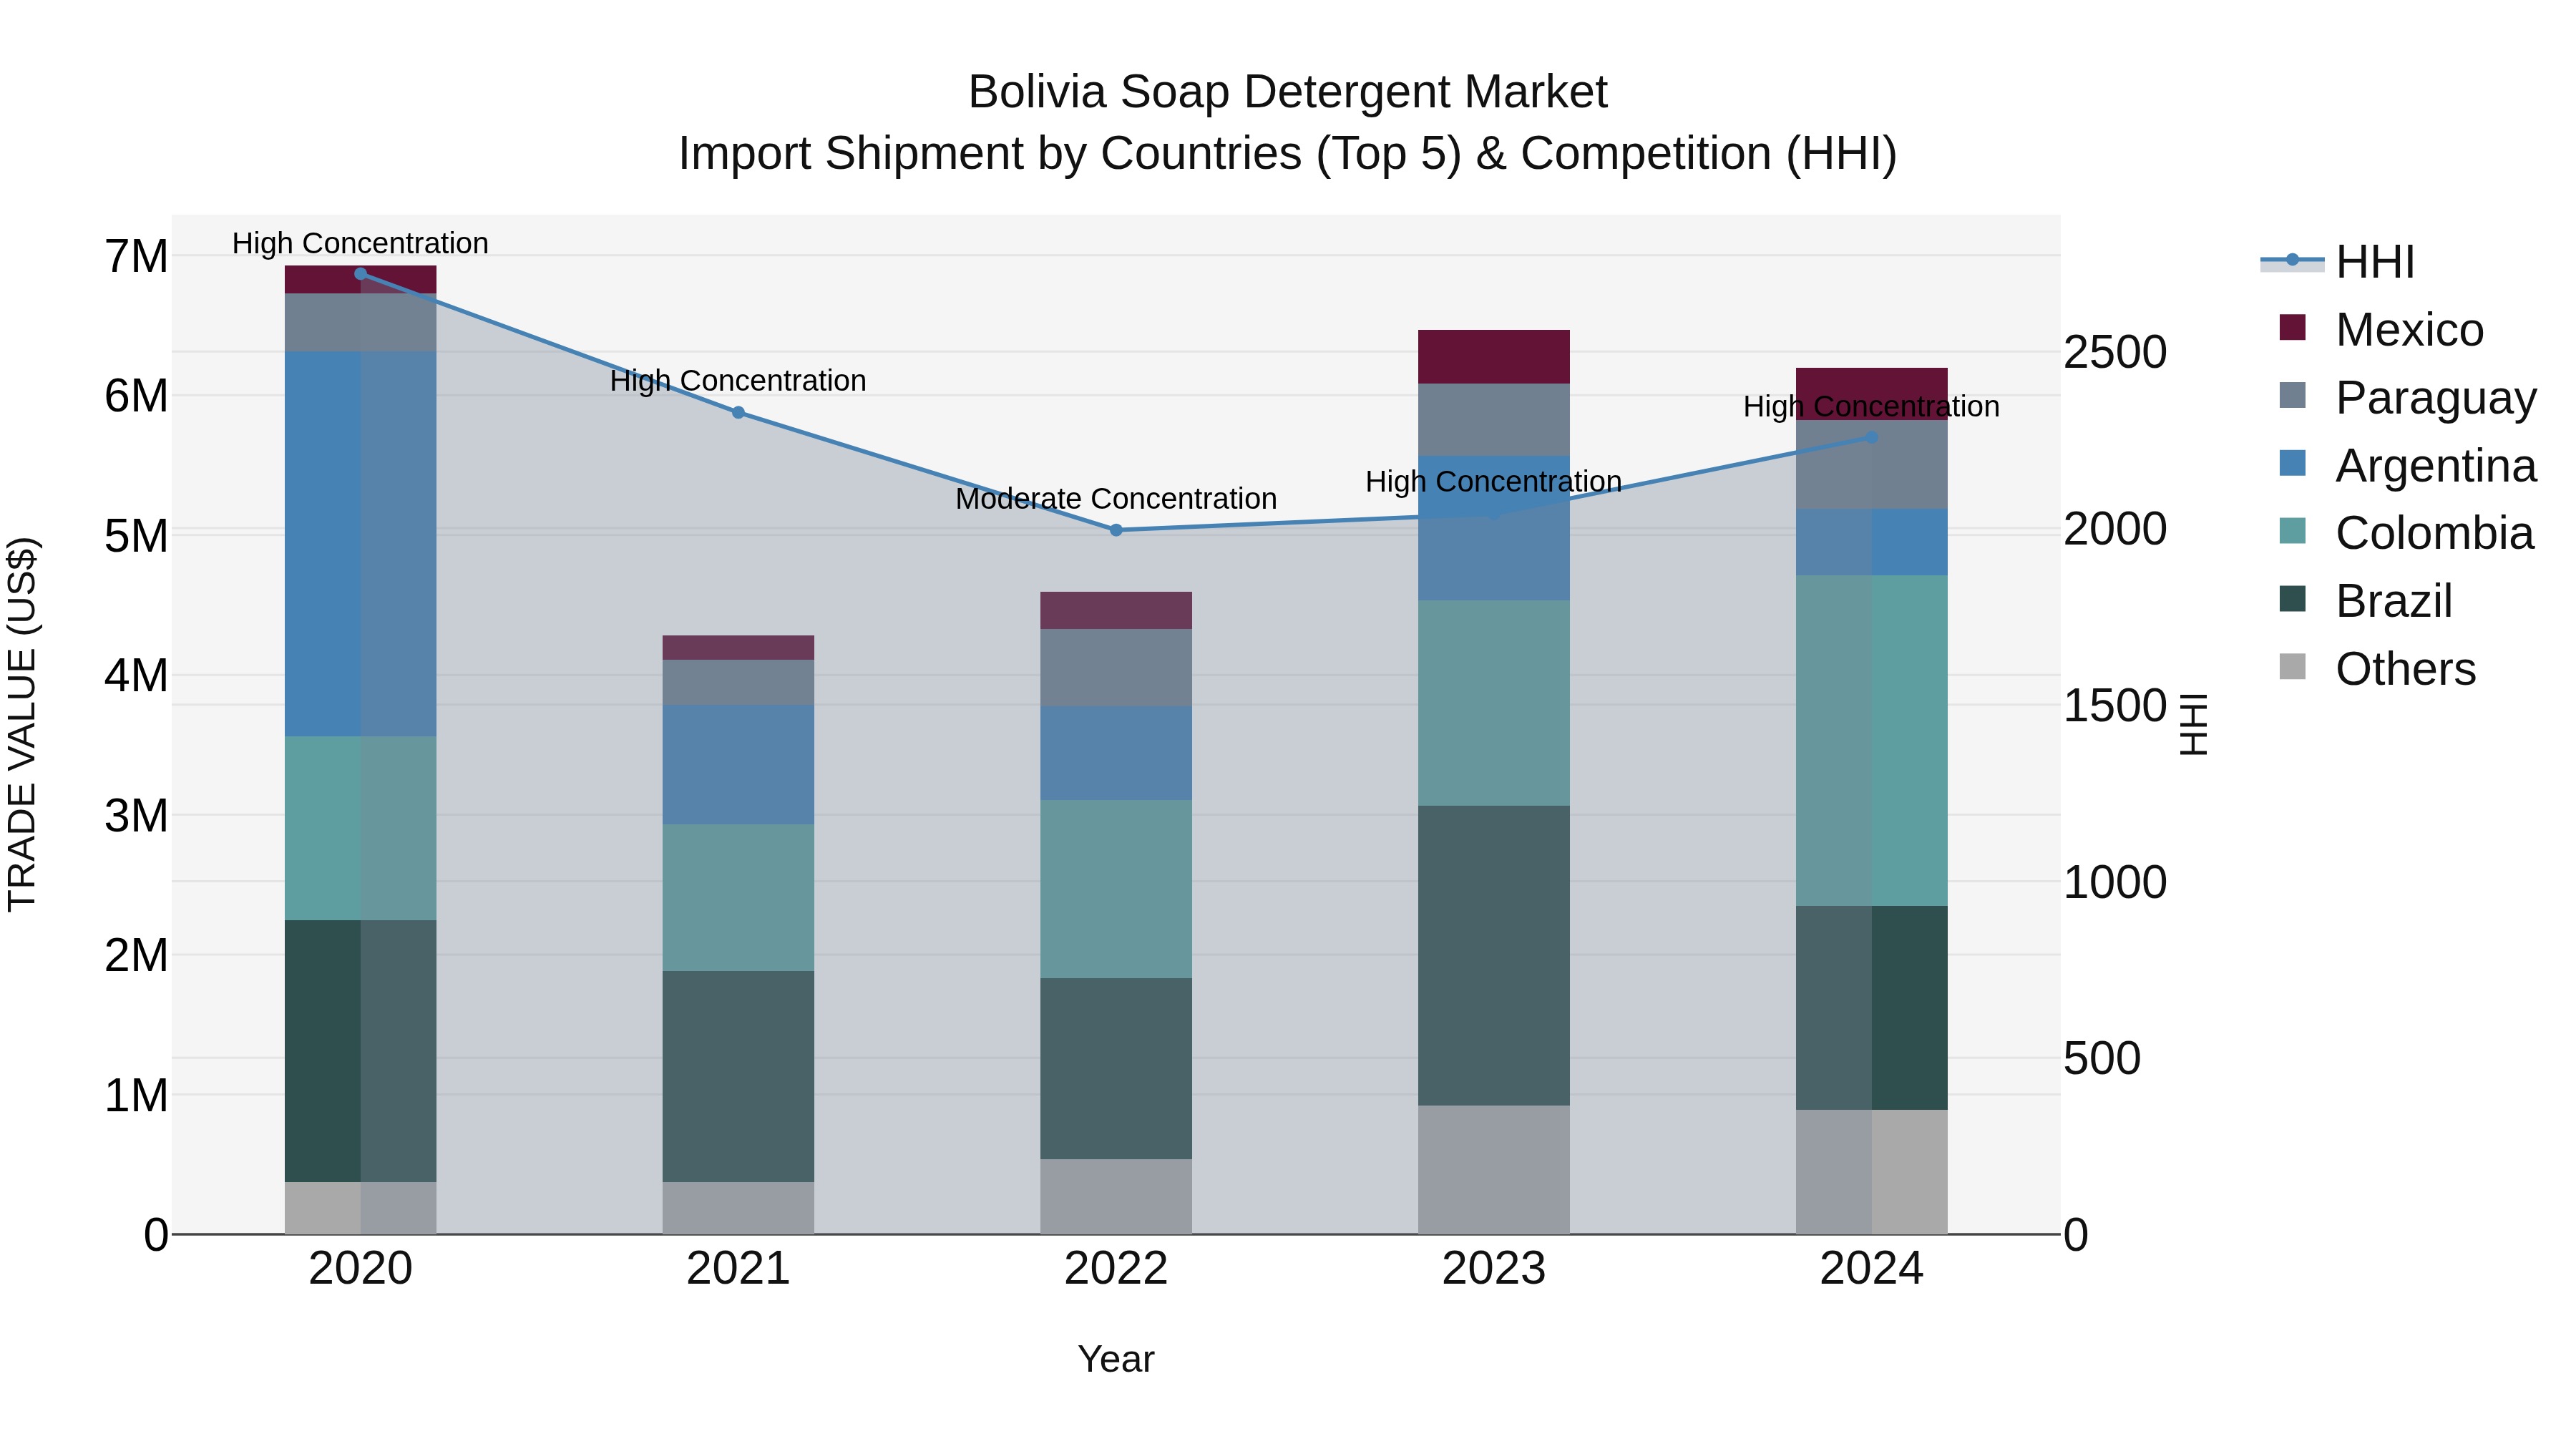Click the 2023 Others bar segment
This screenshot has width=2576, height=1449.
[x=1494, y=1170]
